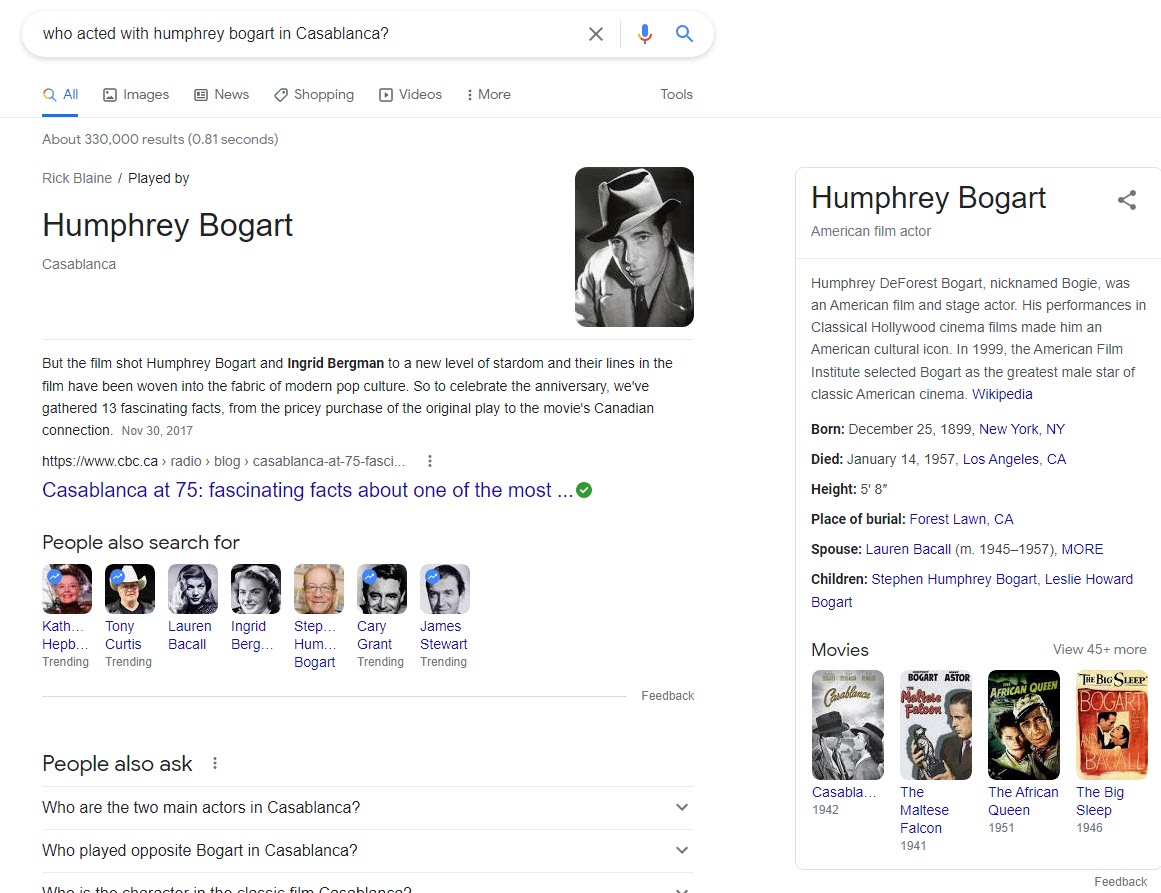Open the Los Angeles, CA link
The height and width of the screenshot is (893, 1161).
tap(1014, 460)
